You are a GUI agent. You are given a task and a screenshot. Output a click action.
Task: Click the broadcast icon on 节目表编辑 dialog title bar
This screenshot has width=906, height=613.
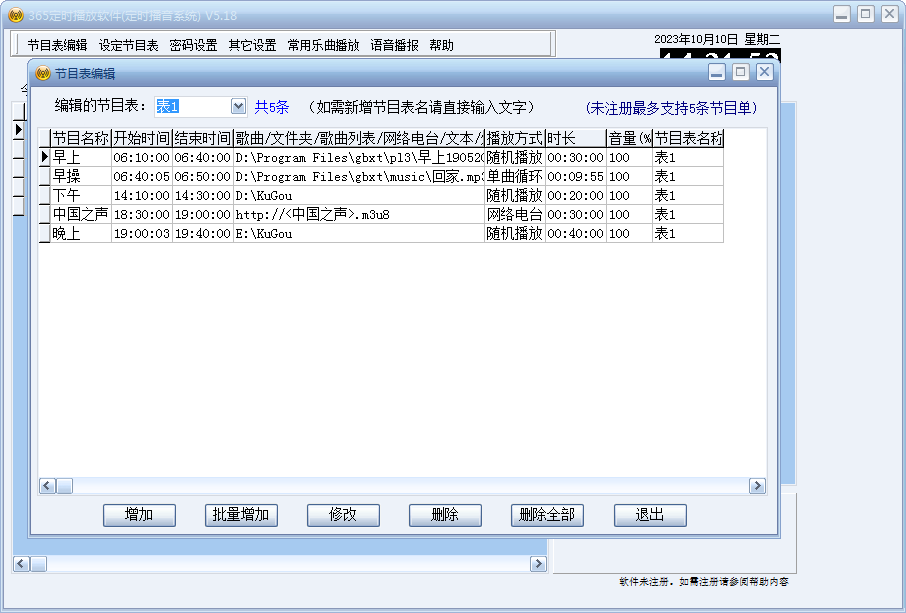40,71
